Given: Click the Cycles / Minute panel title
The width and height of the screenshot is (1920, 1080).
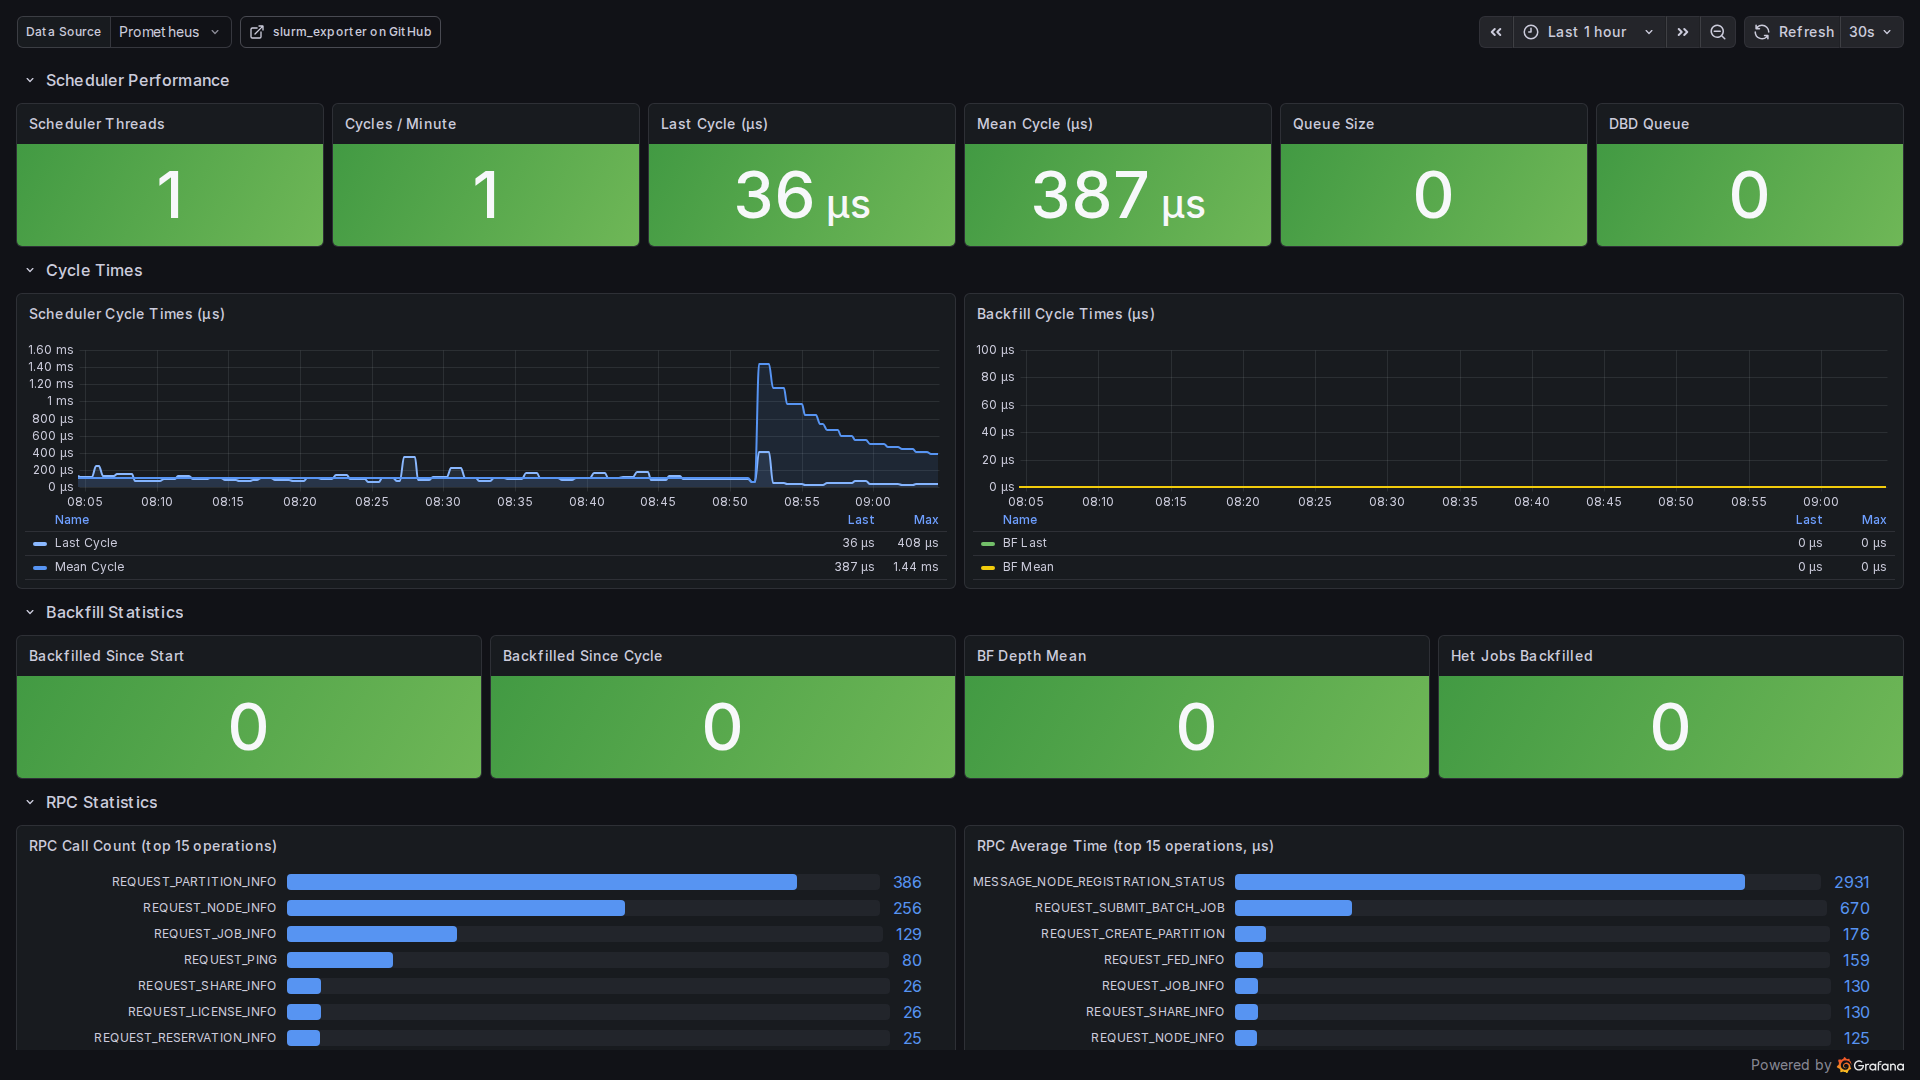Looking at the screenshot, I should click(401, 124).
